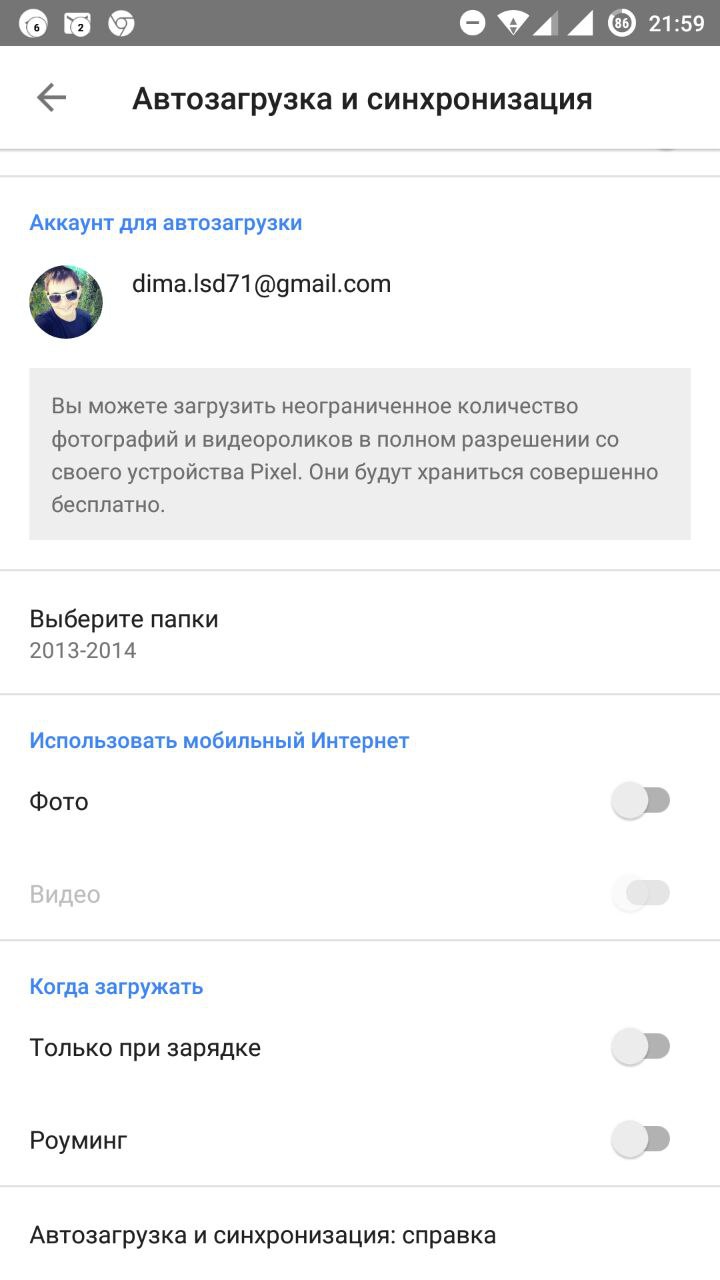Tap the account profile picture

(x=66, y=302)
